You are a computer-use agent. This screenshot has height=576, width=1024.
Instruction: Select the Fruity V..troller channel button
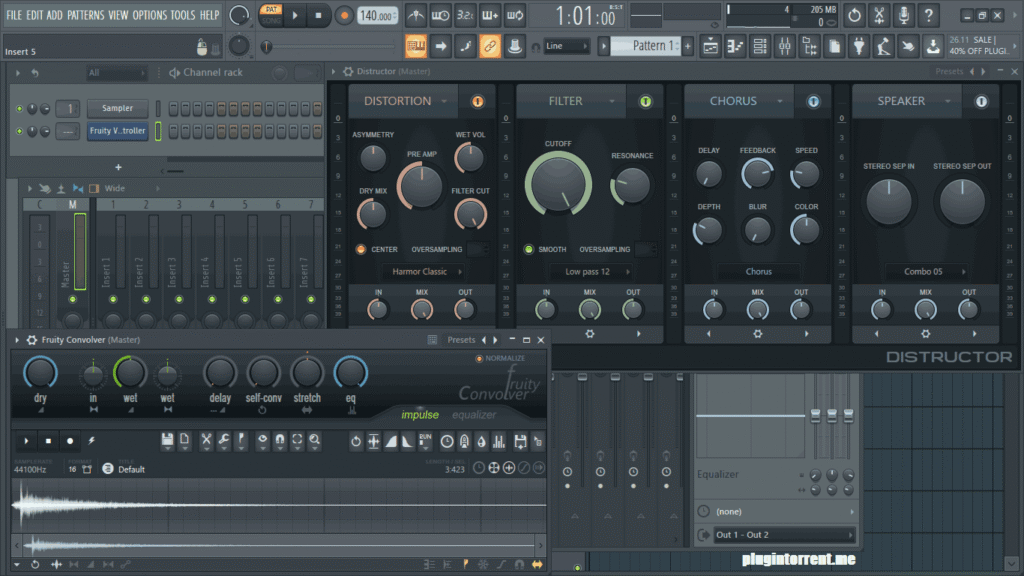pos(118,131)
